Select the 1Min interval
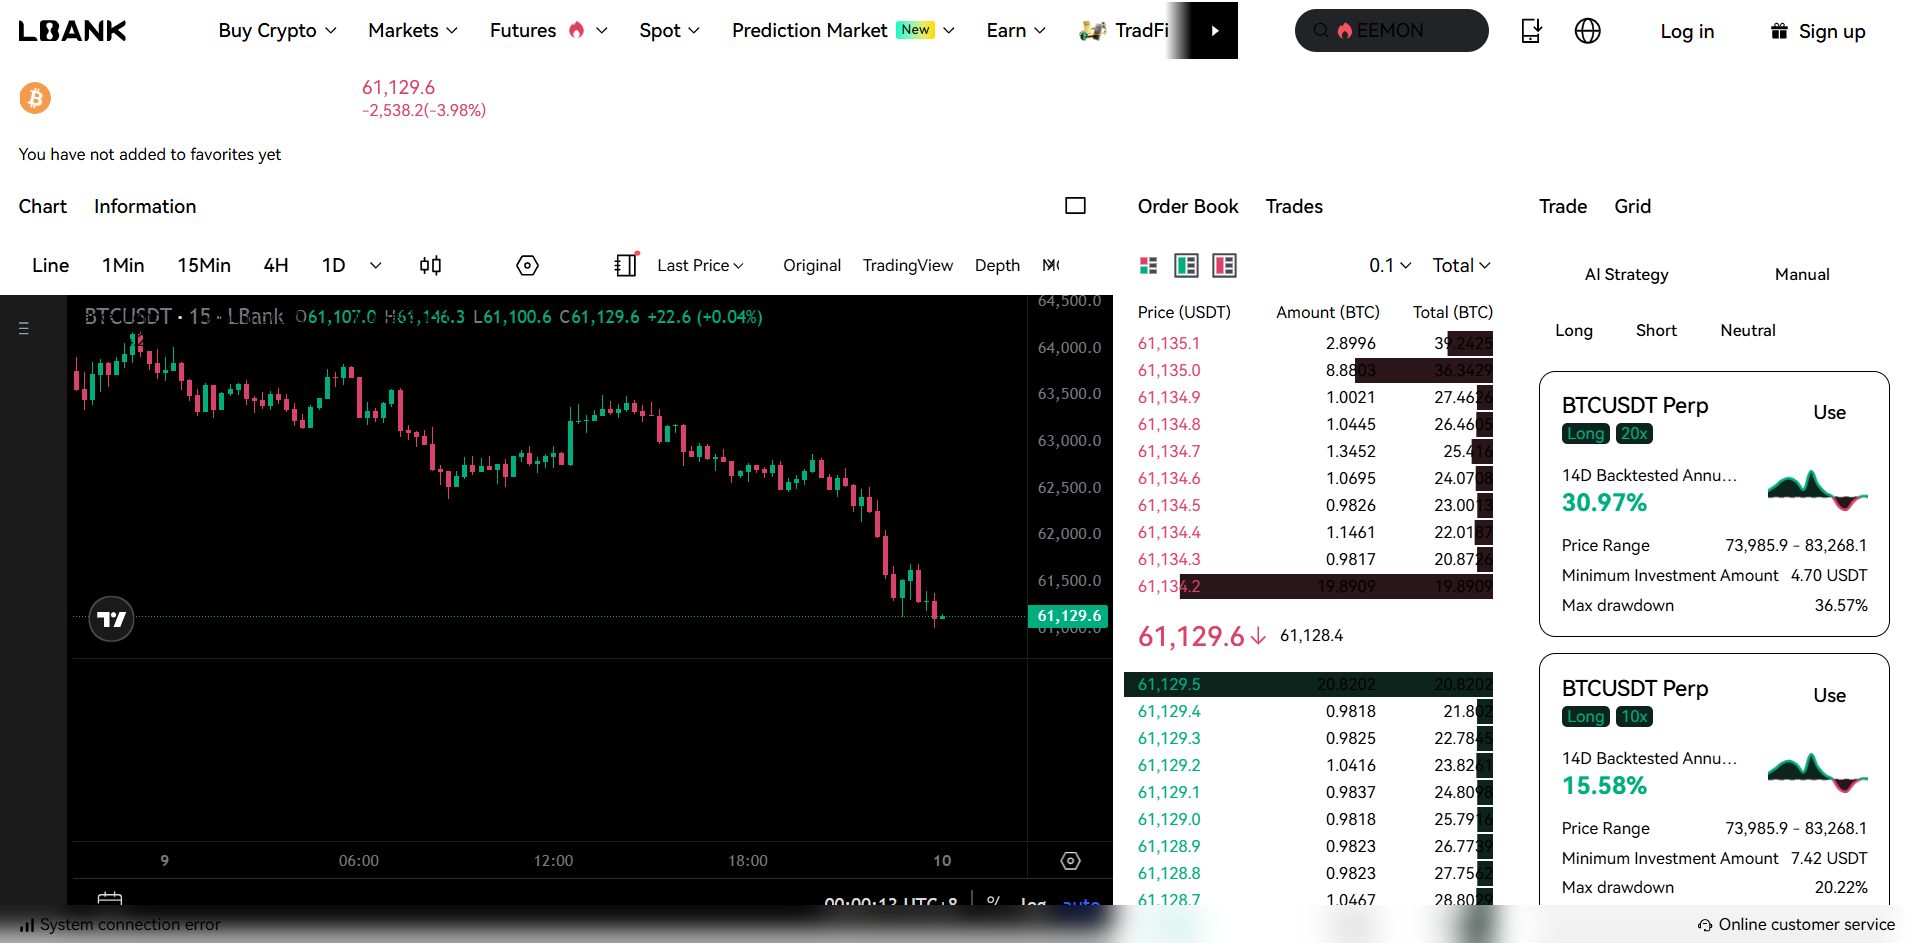Screen dimensions: 1905x943 coord(123,265)
